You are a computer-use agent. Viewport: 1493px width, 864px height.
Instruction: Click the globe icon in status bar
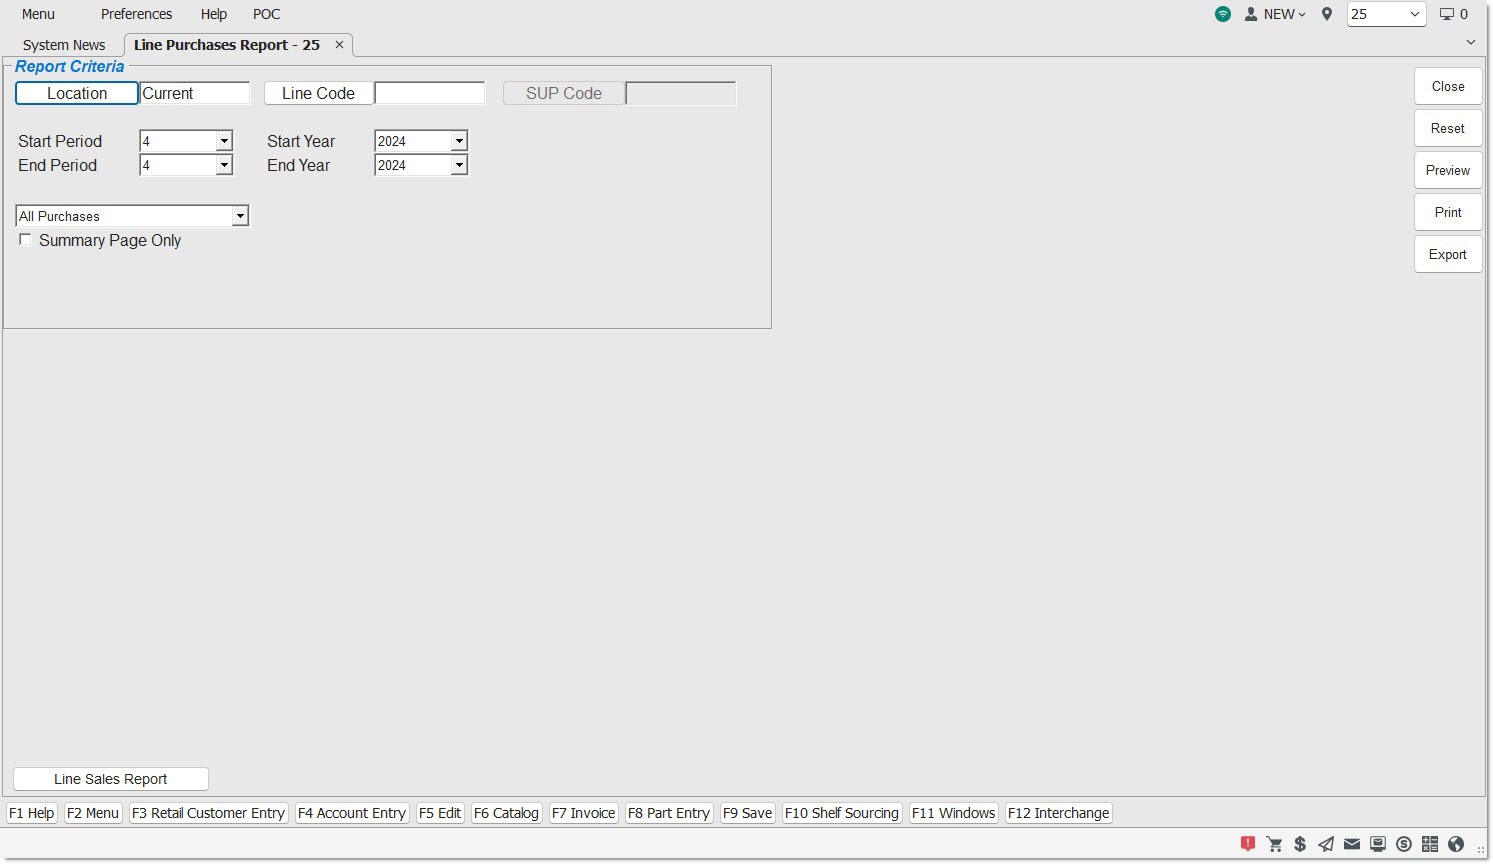tap(1456, 844)
